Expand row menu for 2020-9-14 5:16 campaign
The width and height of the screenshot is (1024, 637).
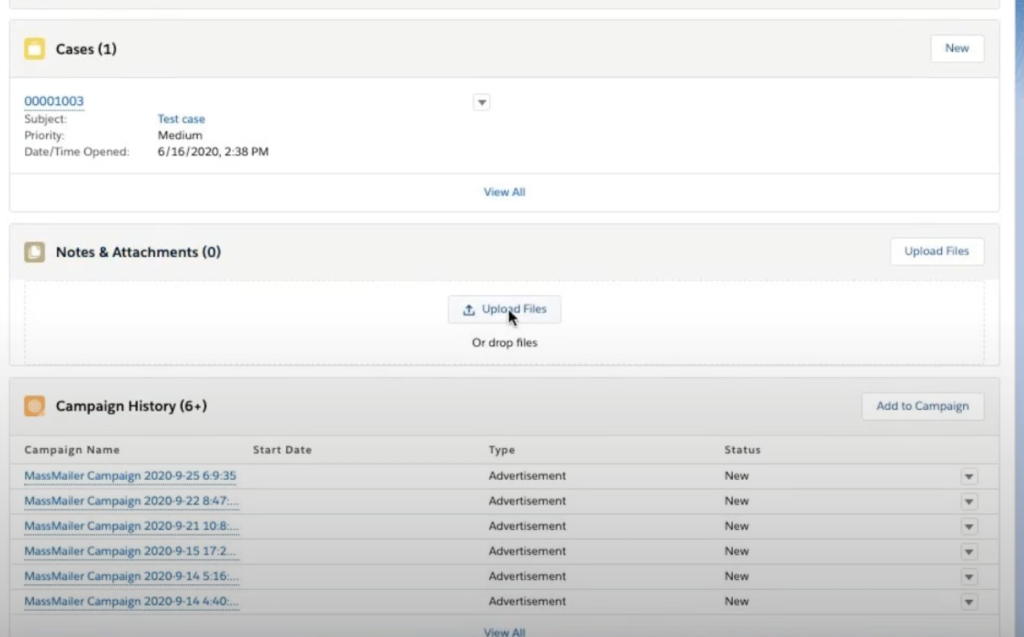pyautogui.click(x=969, y=577)
